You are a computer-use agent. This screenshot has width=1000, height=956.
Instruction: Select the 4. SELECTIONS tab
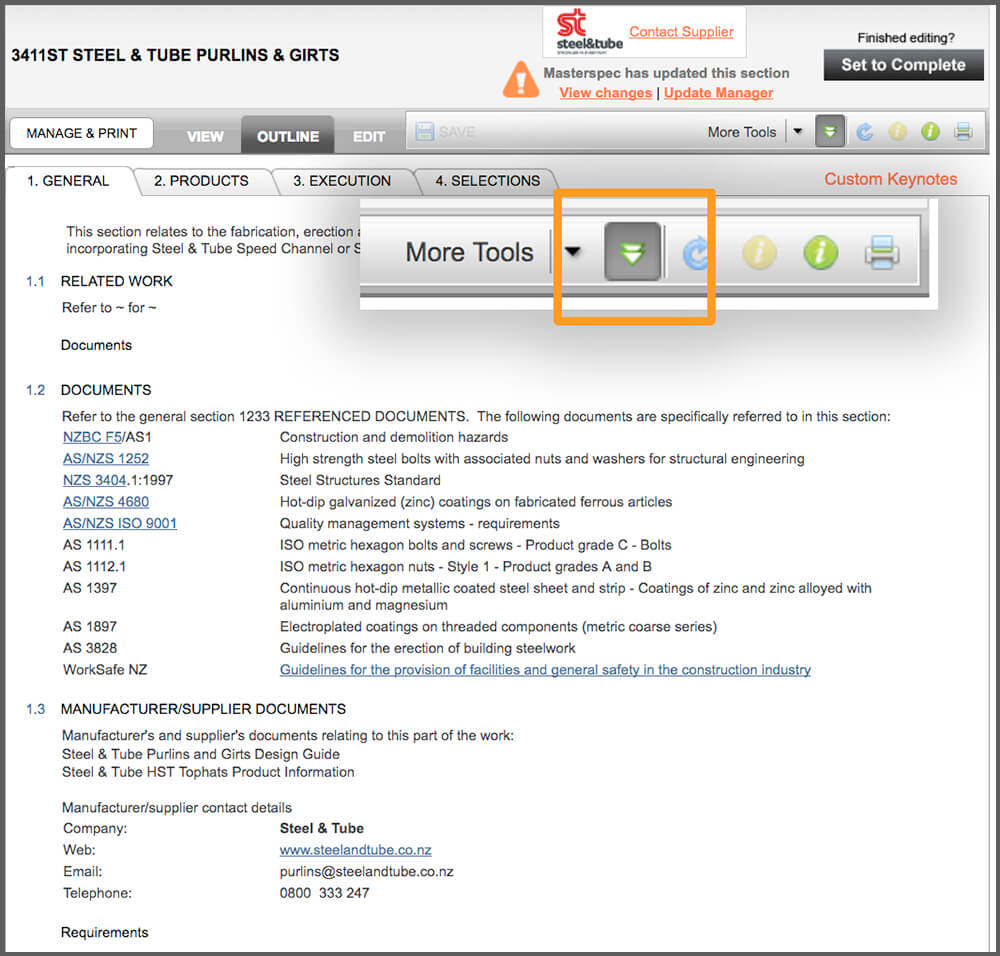coord(487,181)
